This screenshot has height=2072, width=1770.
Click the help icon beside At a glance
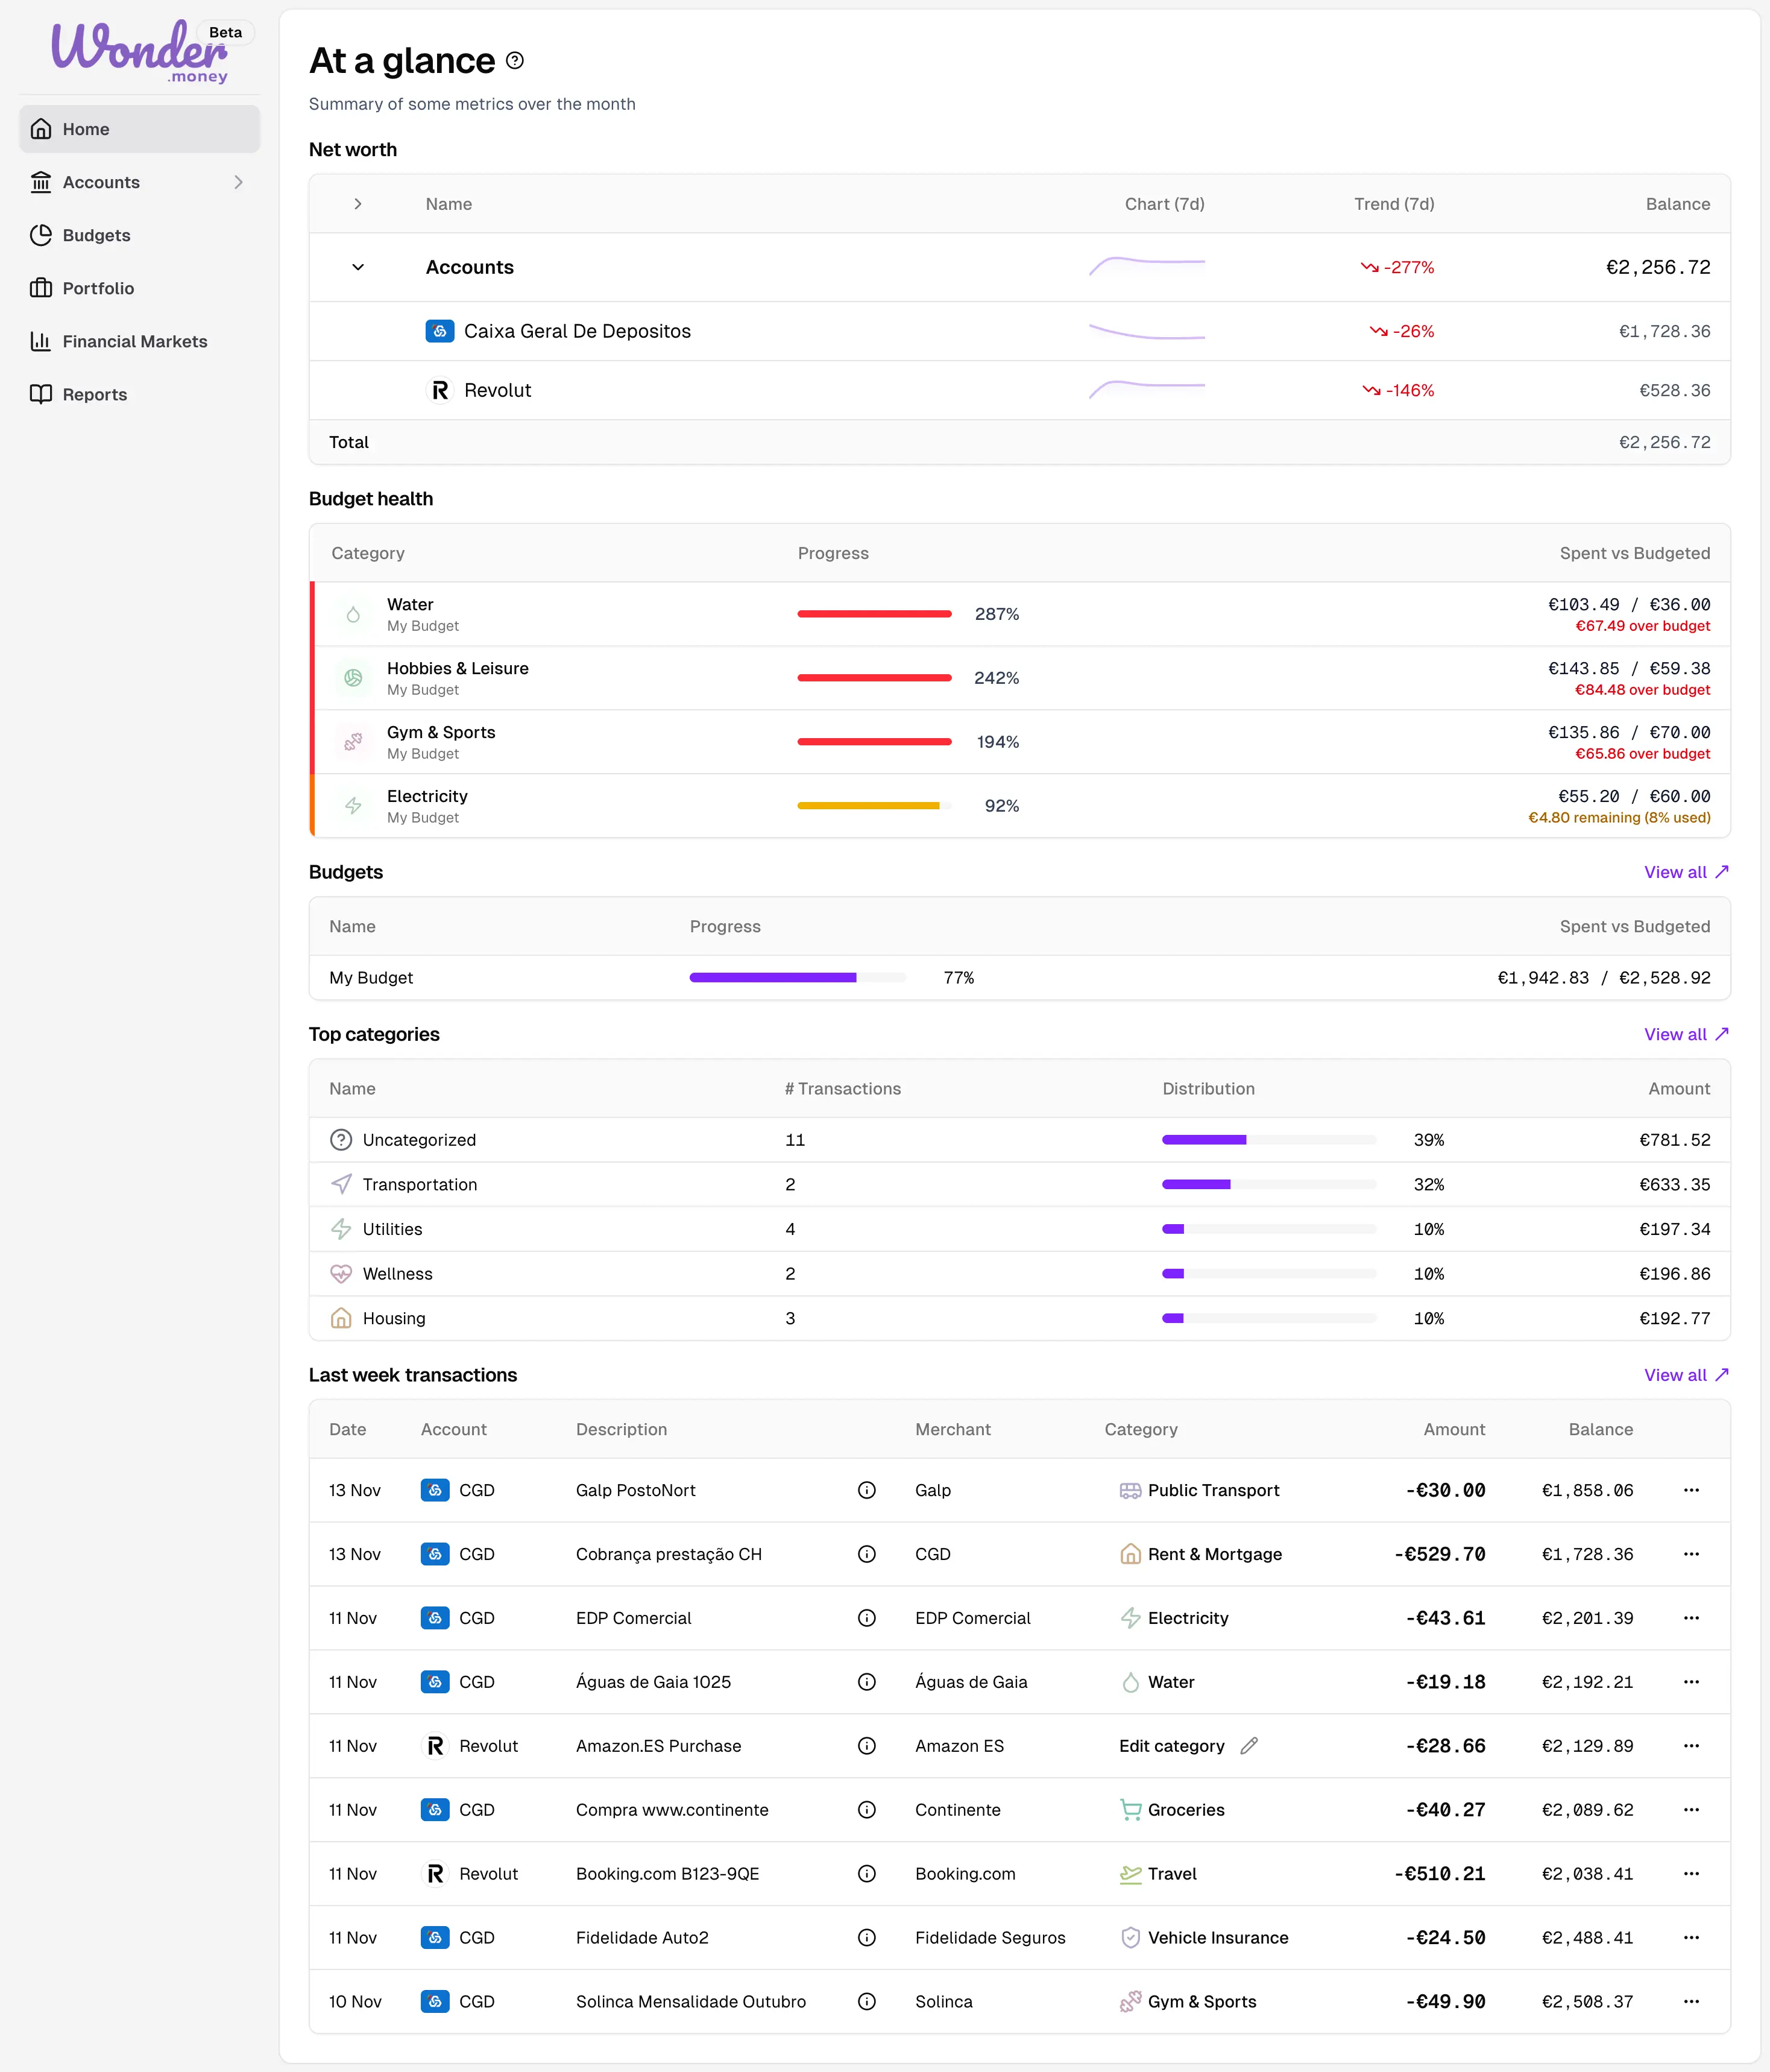515,61
